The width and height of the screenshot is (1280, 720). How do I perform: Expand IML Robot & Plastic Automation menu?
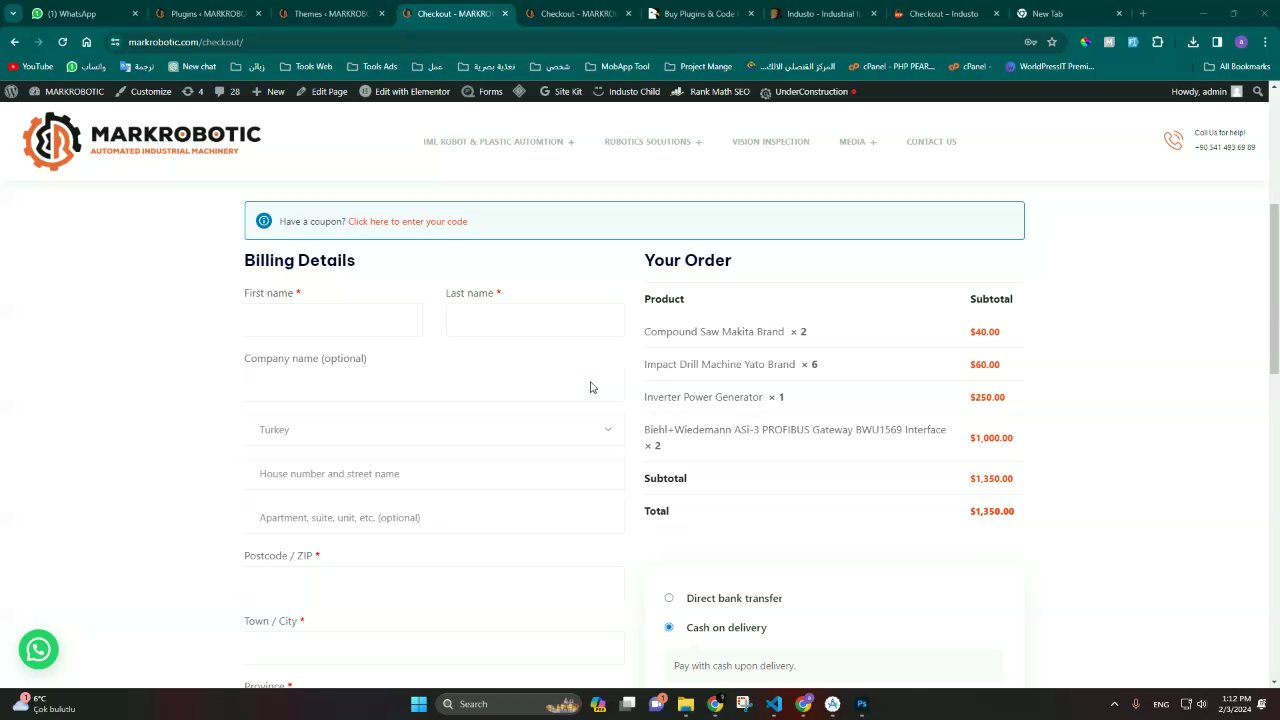(498, 142)
